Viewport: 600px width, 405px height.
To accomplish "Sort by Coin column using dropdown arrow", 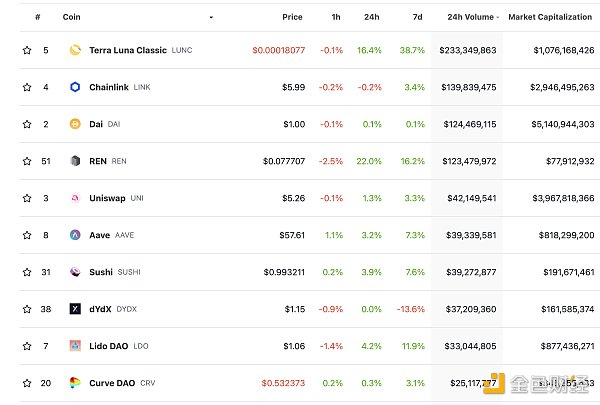I will (211, 17).
